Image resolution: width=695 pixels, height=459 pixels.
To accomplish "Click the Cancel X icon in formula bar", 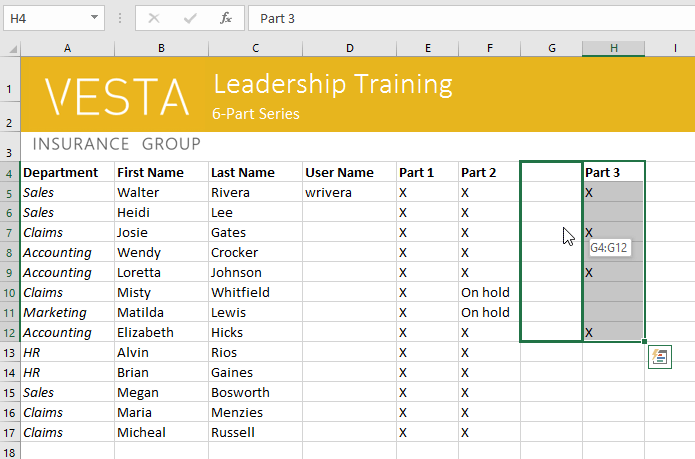I will [x=154, y=18].
